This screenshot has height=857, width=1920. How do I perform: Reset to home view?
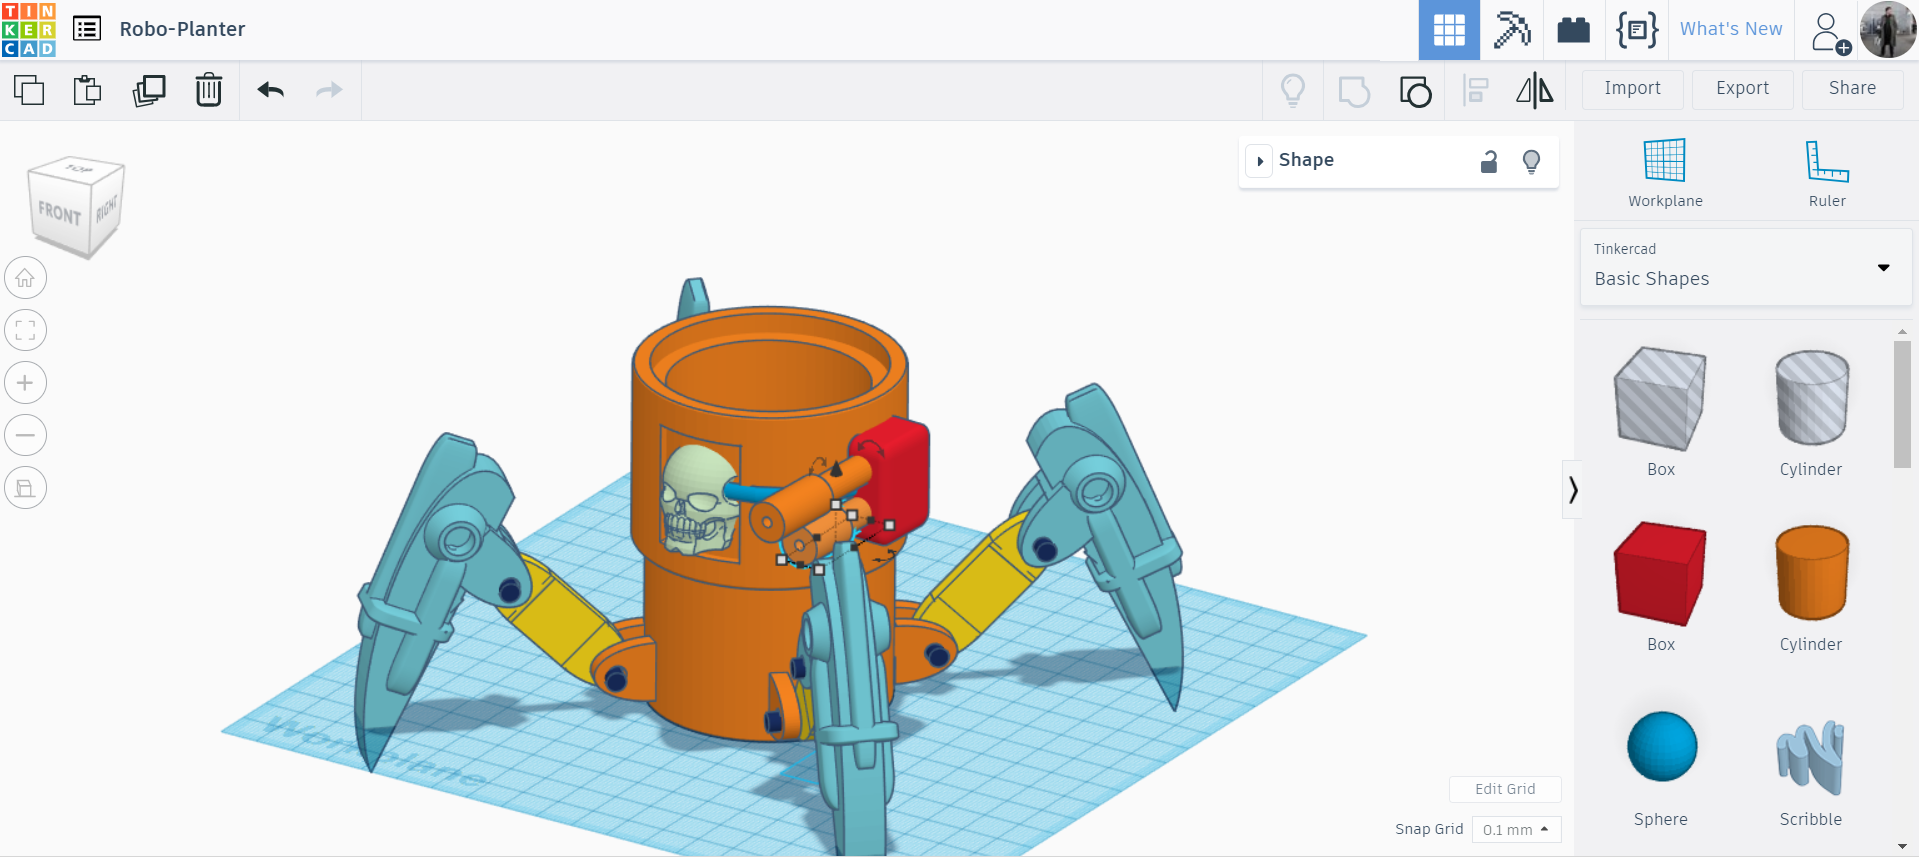(x=25, y=278)
